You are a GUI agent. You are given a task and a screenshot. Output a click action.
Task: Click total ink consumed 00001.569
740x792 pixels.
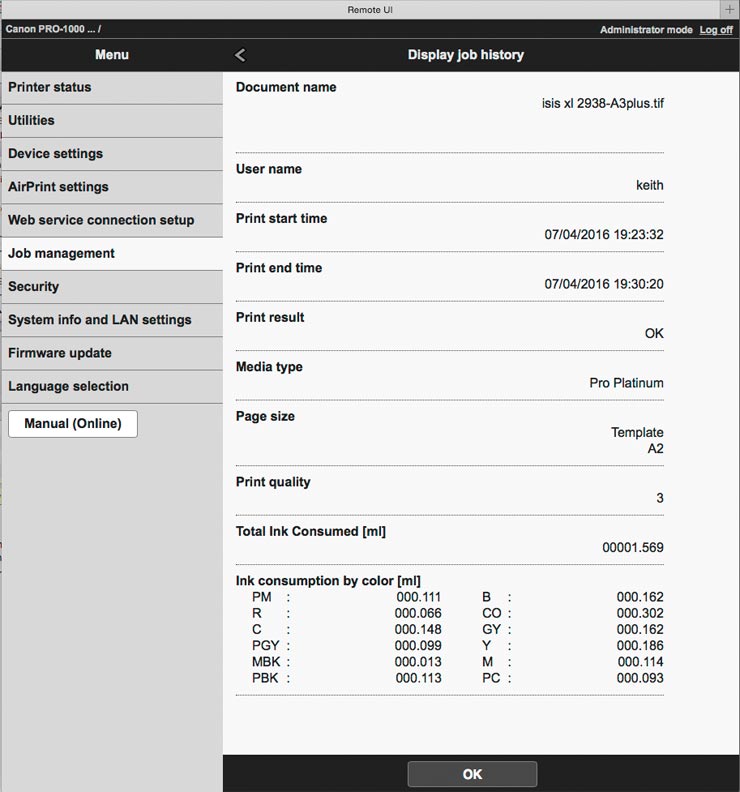633,548
